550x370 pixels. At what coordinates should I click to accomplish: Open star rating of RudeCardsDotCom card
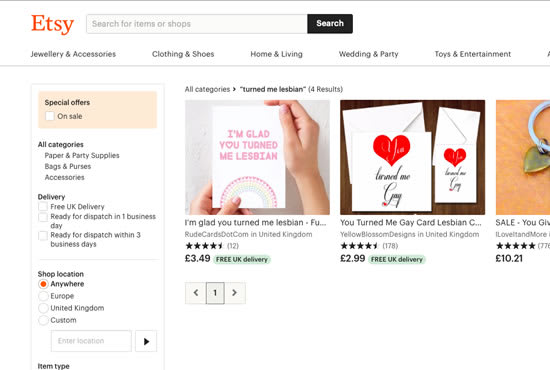pos(204,246)
